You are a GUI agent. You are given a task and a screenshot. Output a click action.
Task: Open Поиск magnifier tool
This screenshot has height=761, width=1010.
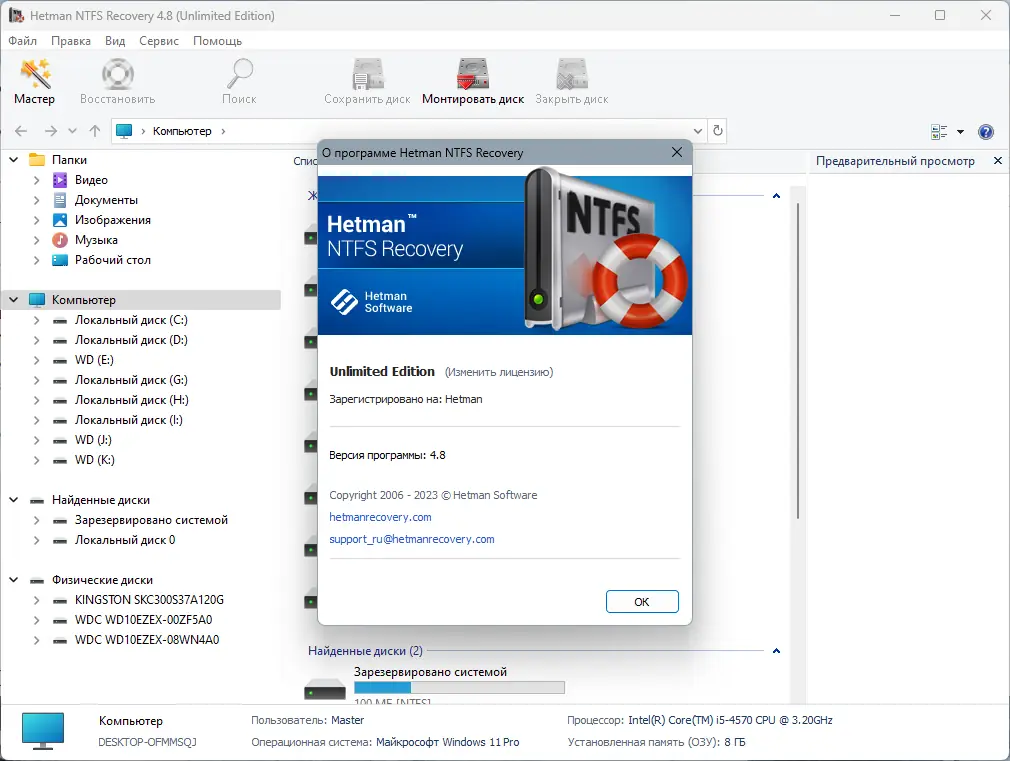[240, 74]
